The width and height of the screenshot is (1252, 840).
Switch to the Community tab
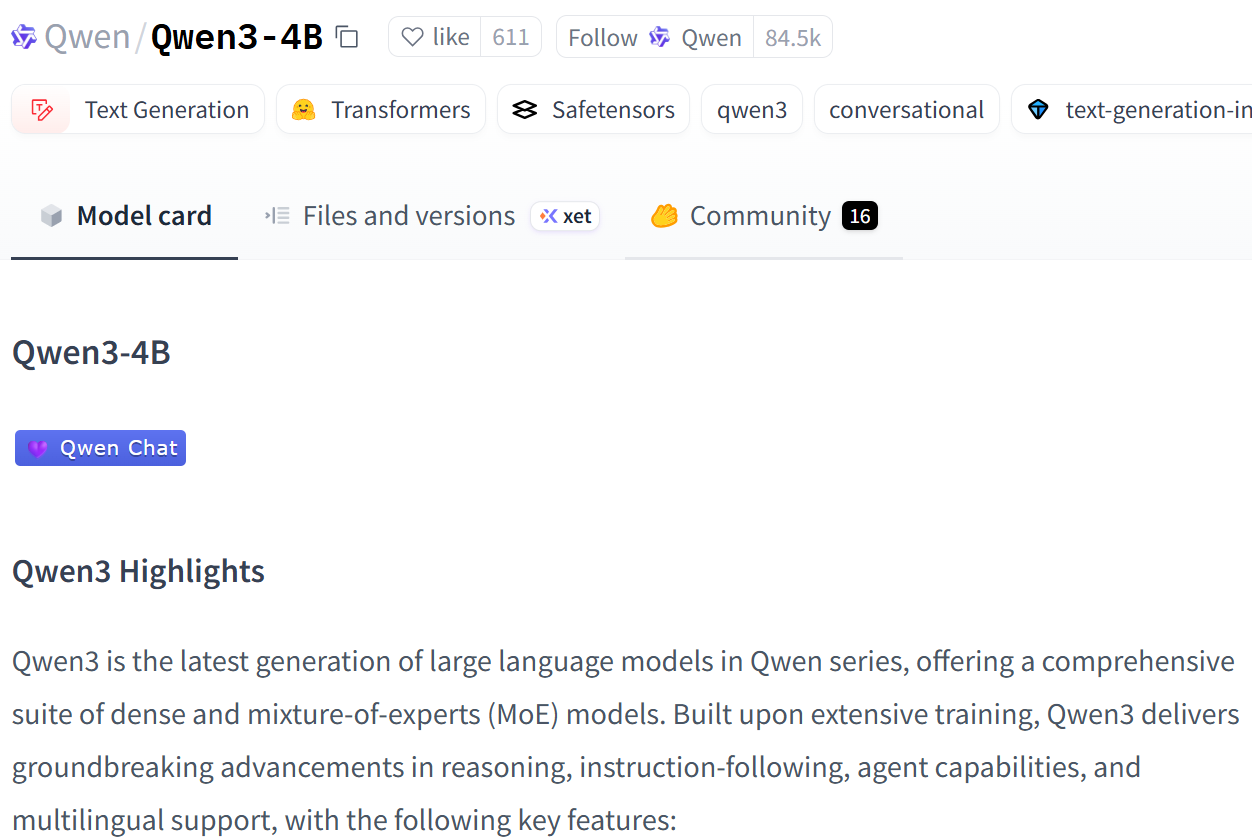coord(764,216)
